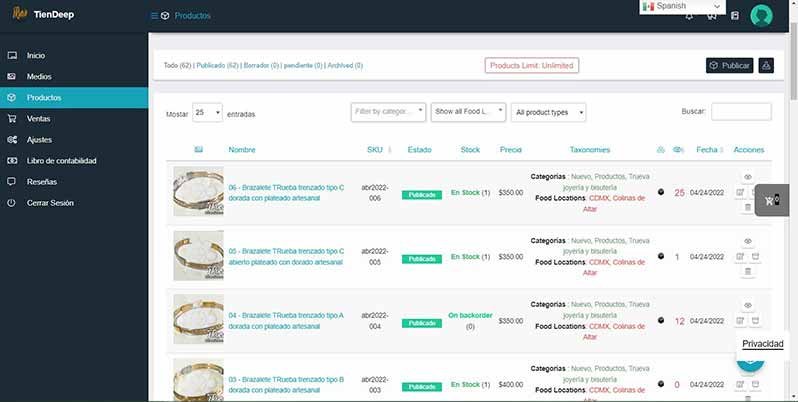The width and height of the screenshot is (798, 402).
Task: Open the Spanish language dropdown
Action: (695, 6)
